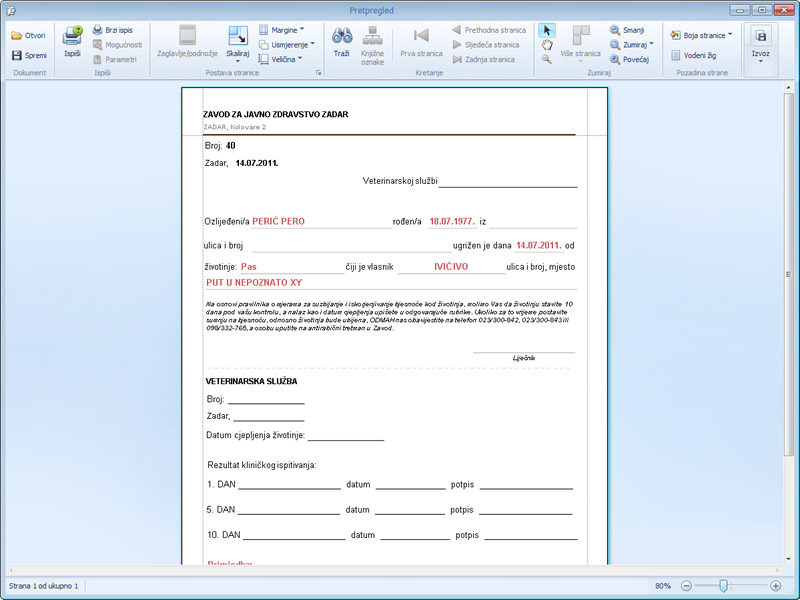This screenshot has height=600, width=800.
Task: Open Parametri in the Ispiši group
Action: coord(115,59)
